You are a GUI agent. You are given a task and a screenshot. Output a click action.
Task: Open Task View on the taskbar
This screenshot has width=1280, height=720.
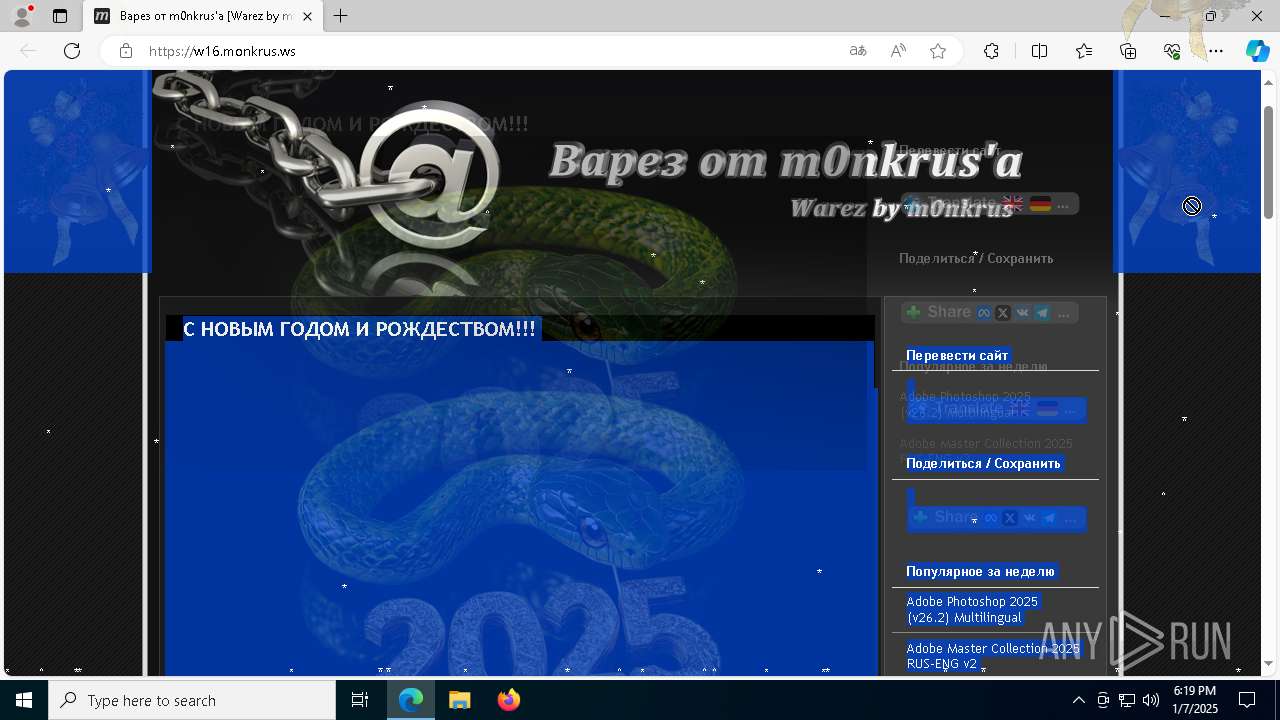click(x=360, y=700)
